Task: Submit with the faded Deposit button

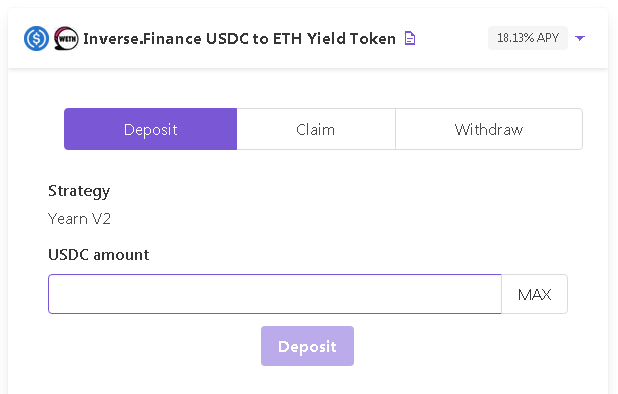Action: (307, 346)
